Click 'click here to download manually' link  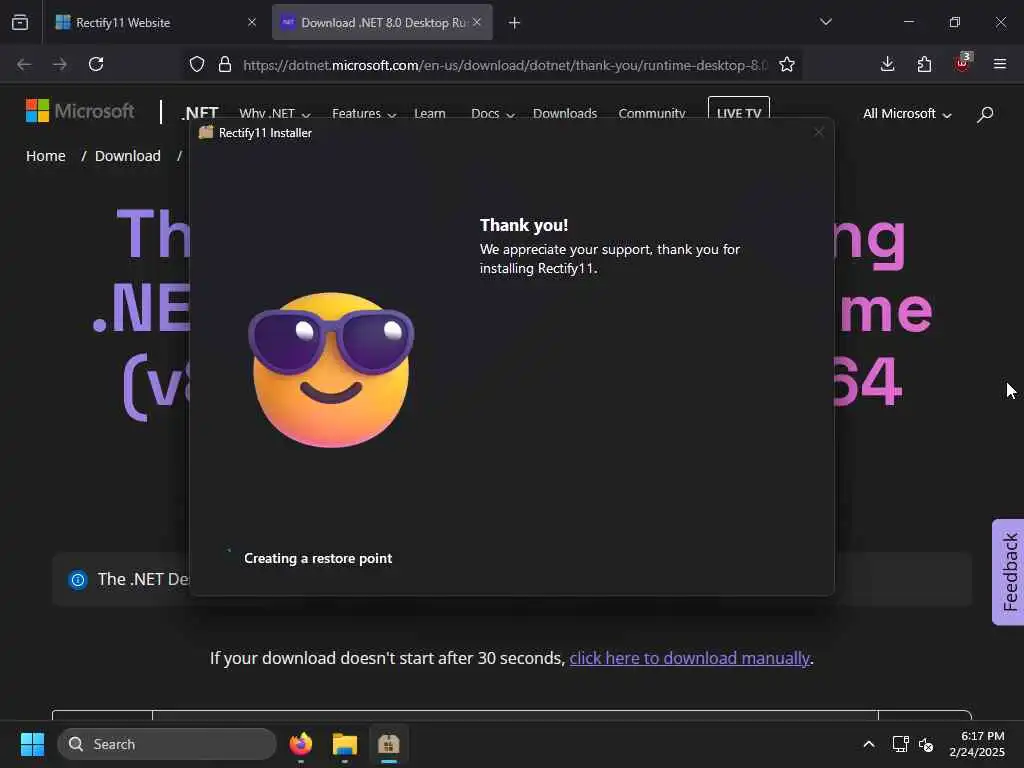(x=689, y=658)
